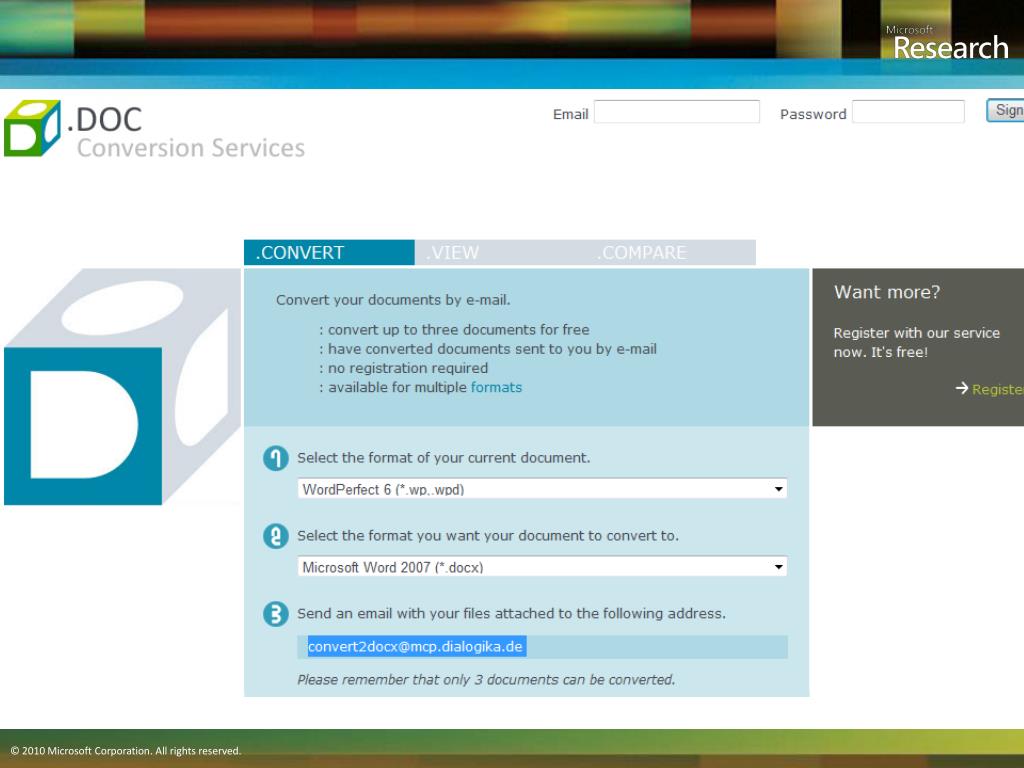This screenshot has width=1024, height=768.
Task: Click the Register link
Action: pos(997,389)
